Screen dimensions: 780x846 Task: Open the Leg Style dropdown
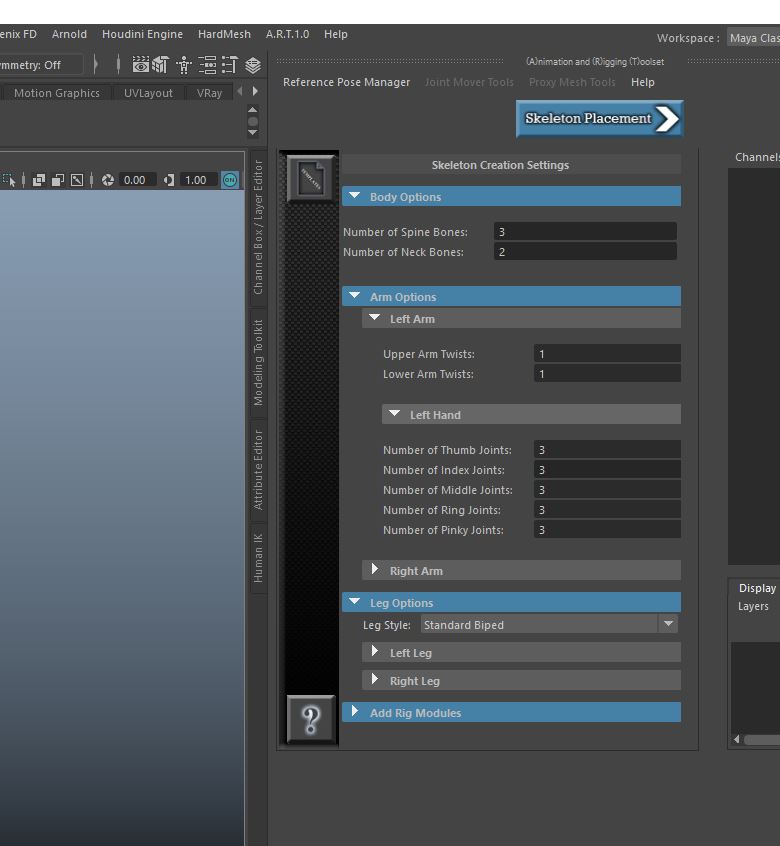549,625
